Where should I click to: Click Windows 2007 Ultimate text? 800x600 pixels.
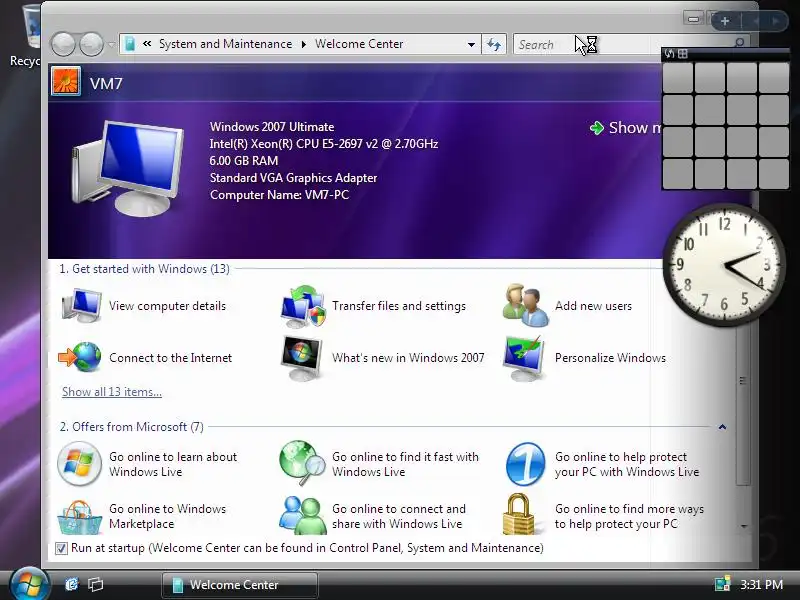272,127
